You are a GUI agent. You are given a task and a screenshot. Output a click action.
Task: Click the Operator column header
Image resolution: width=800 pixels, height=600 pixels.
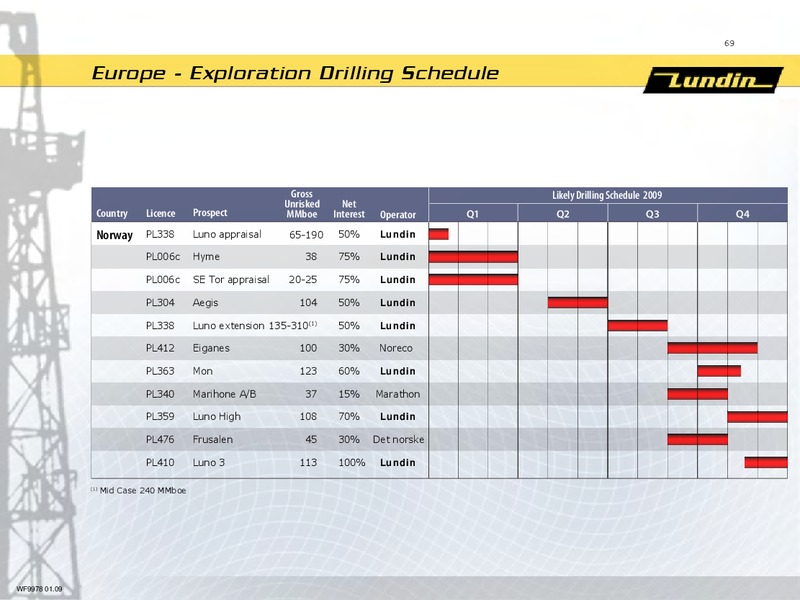click(398, 215)
